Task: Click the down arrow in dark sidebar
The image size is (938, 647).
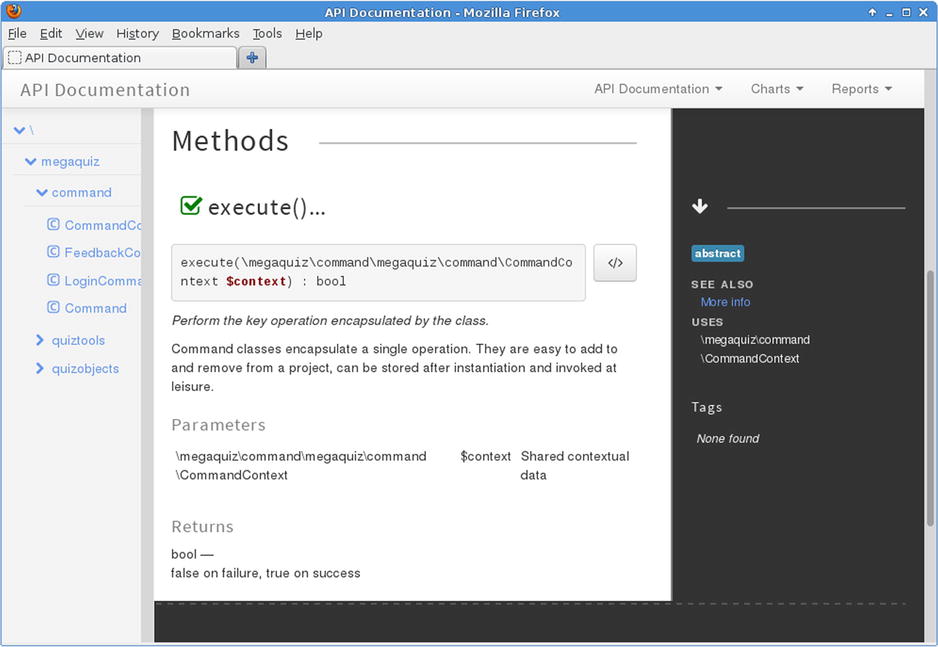Action: (x=700, y=207)
